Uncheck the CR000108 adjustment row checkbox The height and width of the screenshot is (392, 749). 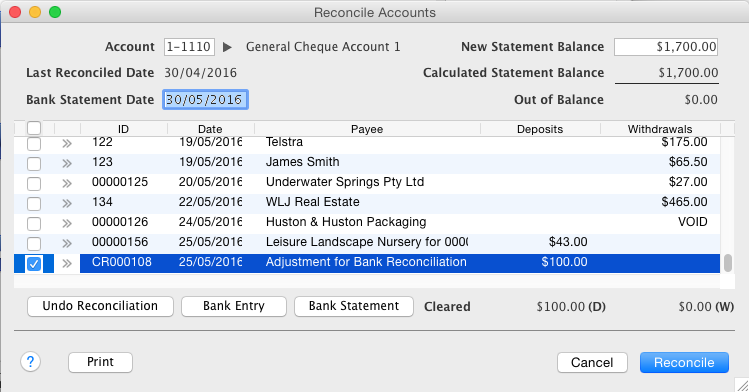click(x=34, y=264)
